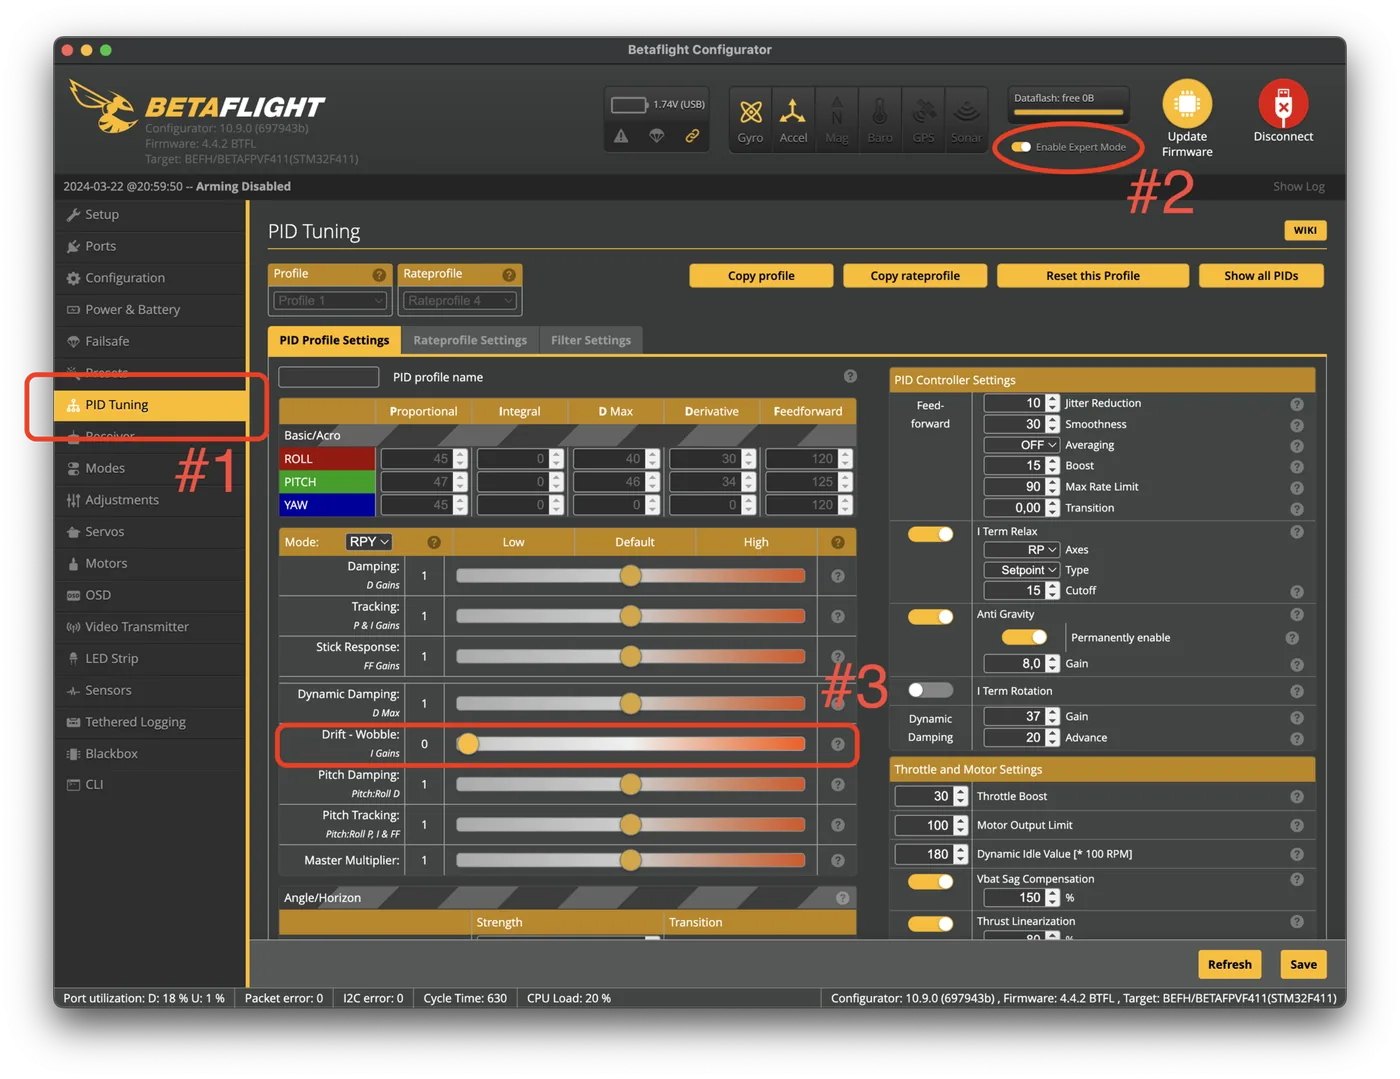Image resolution: width=1400 pixels, height=1079 pixels.
Task: Click the Damping D Gains slider handle
Action: tap(630, 575)
